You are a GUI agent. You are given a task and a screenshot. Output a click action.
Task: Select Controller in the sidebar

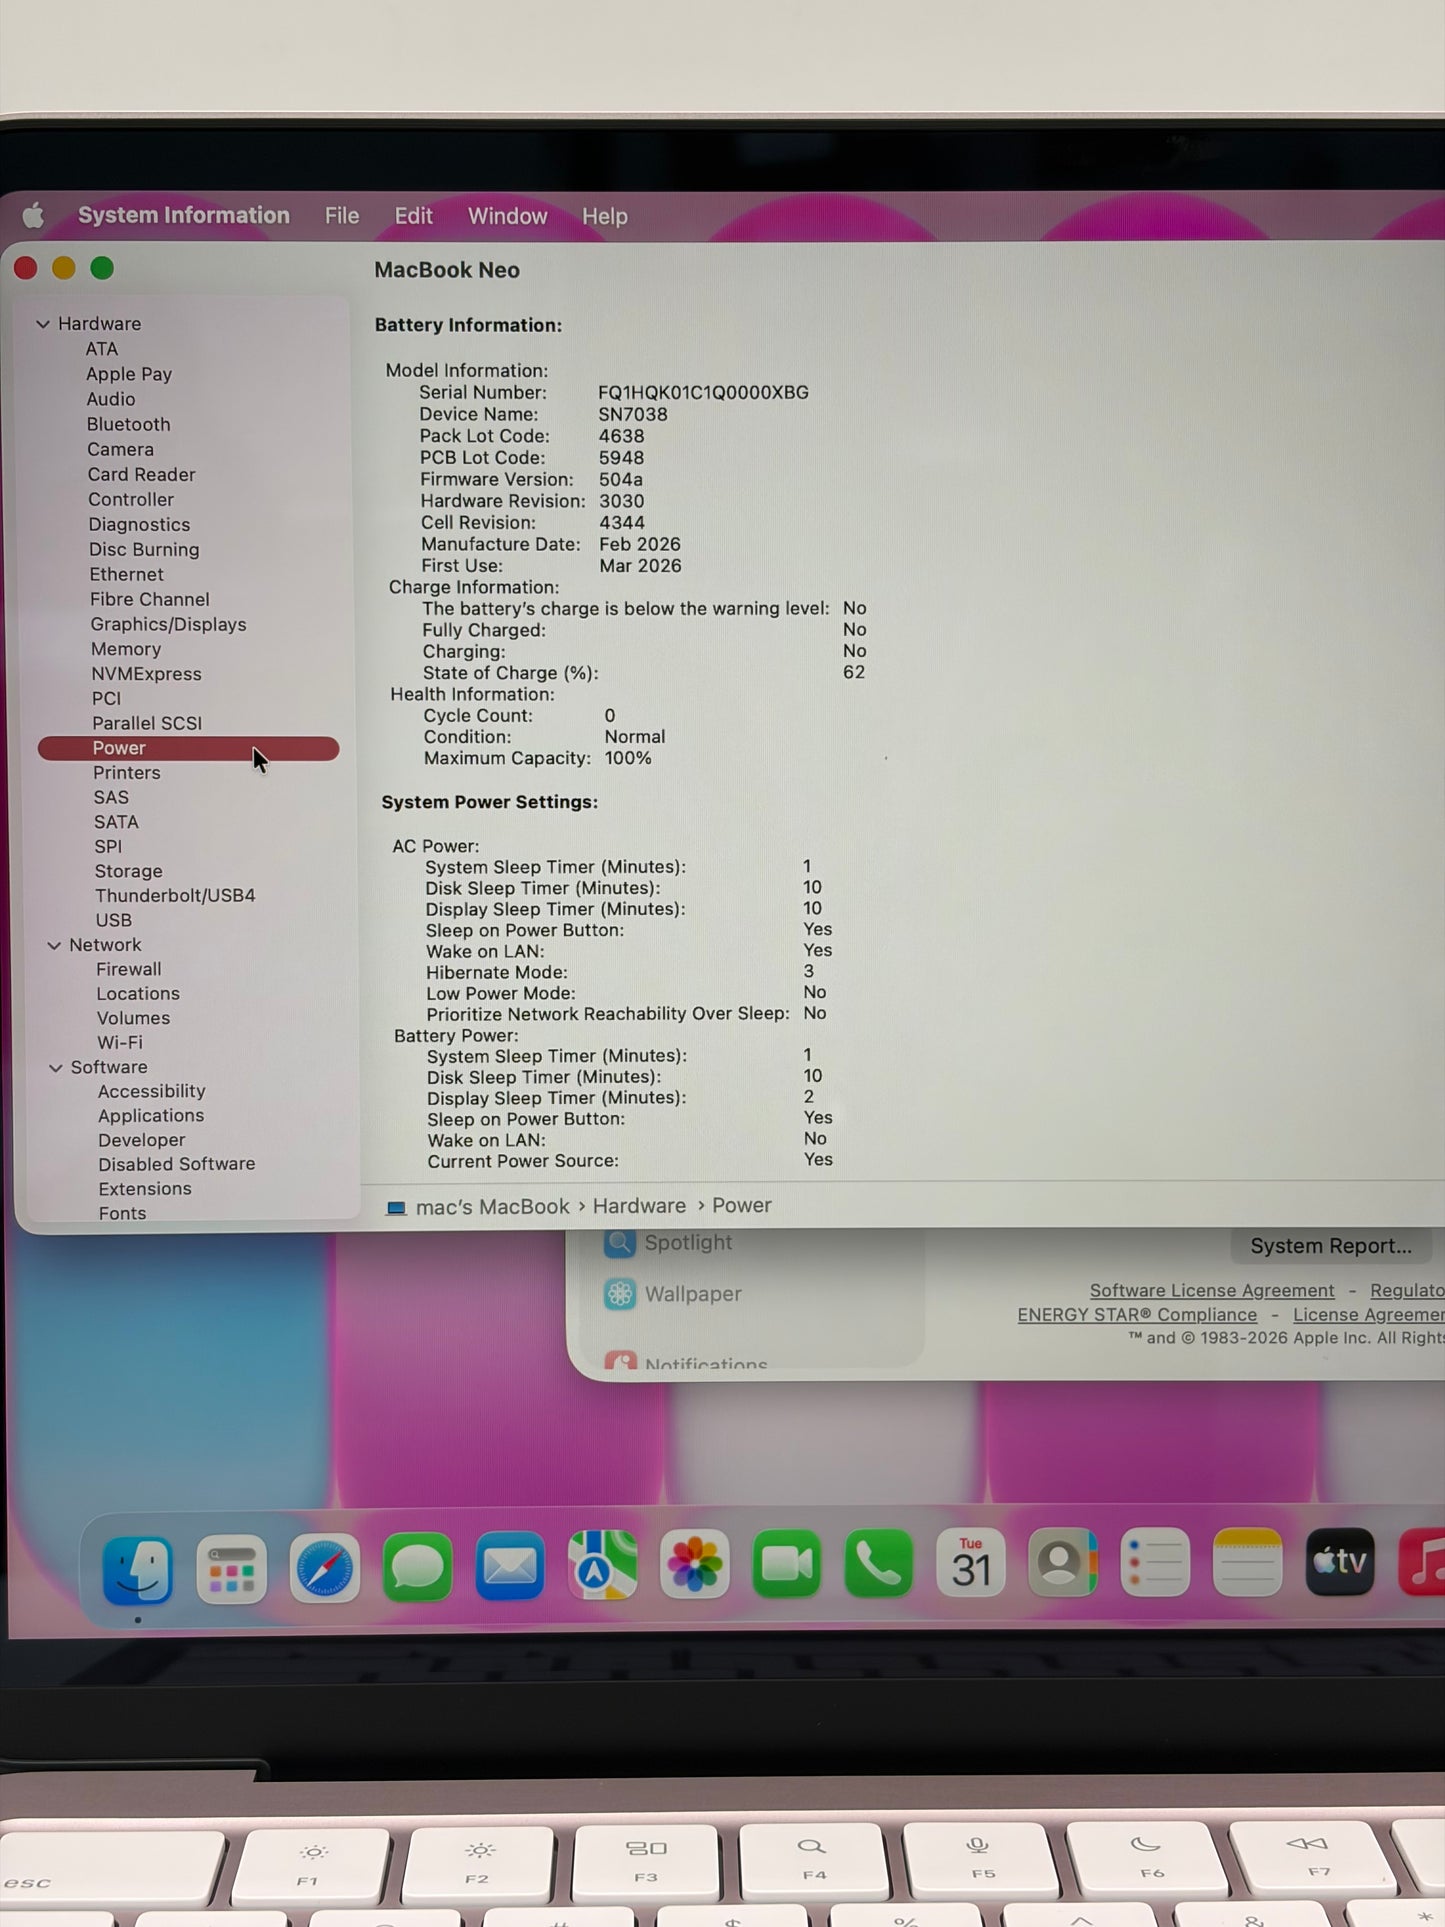pos(131,499)
